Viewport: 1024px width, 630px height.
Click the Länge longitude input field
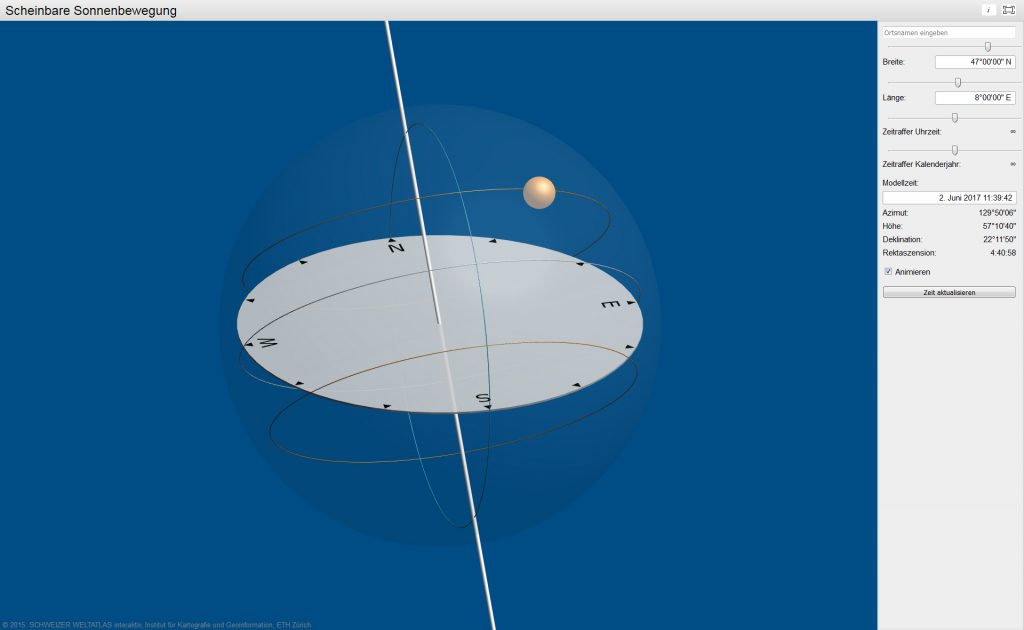coord(975,98)
